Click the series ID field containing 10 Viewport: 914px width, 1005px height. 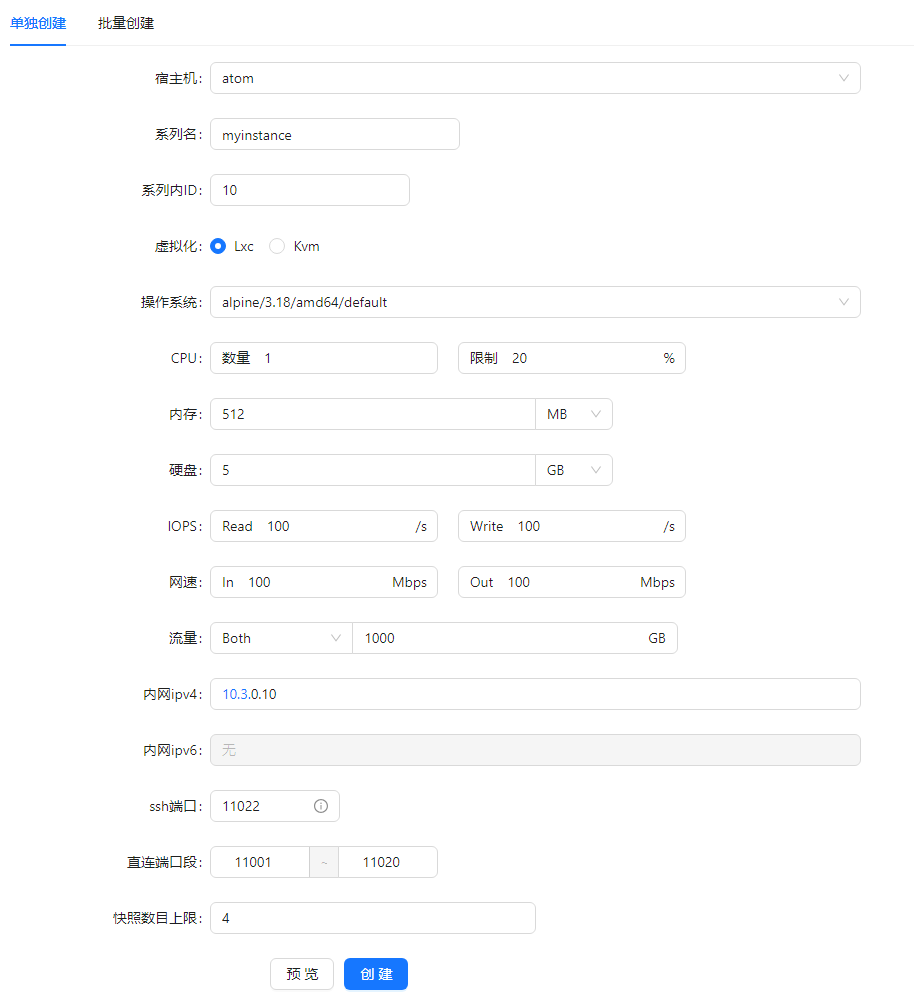[x=310, y=190]
